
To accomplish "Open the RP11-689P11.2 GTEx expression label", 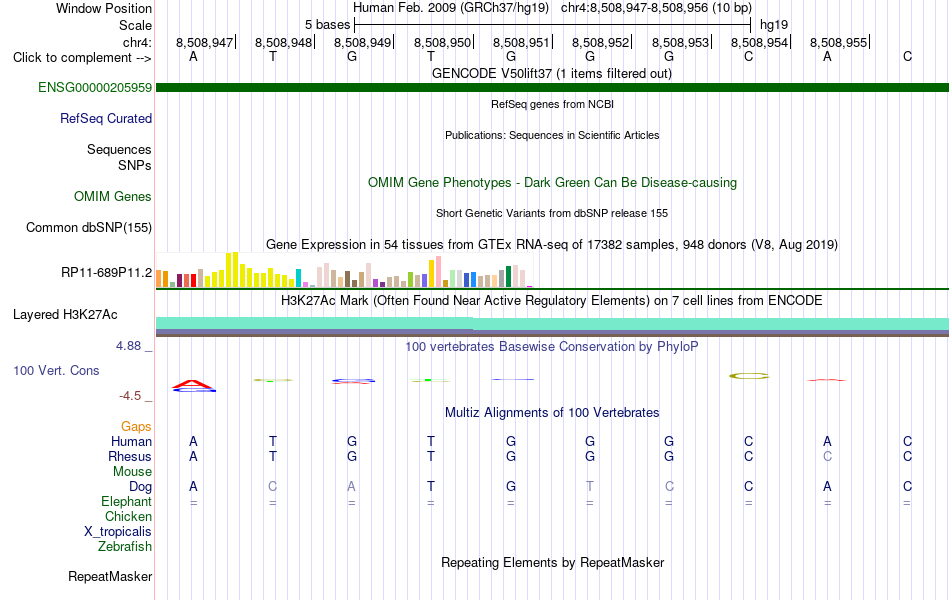I will (x=107, y=273).
